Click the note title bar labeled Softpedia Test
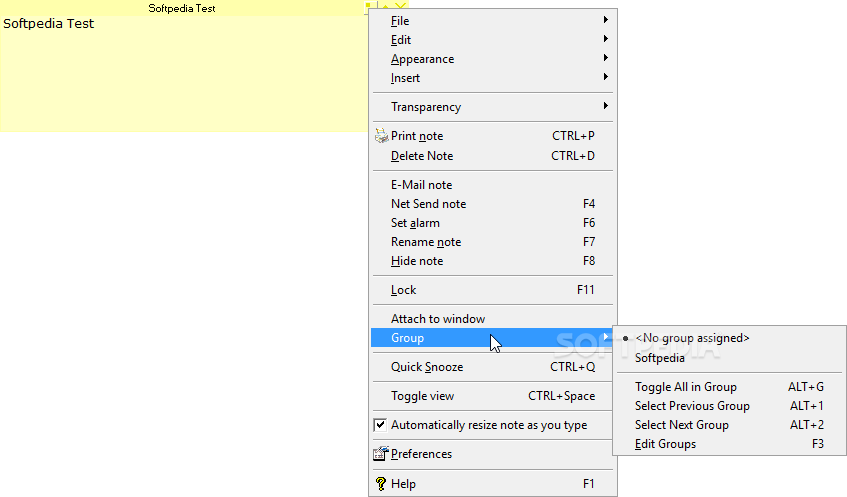 (x=182, y=8)
